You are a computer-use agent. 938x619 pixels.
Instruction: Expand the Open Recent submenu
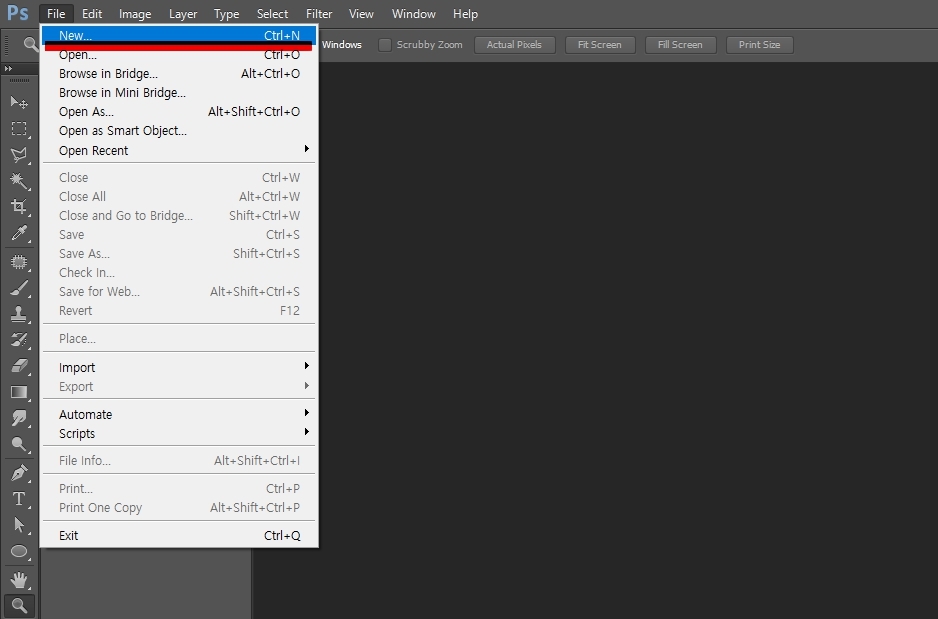179,150
